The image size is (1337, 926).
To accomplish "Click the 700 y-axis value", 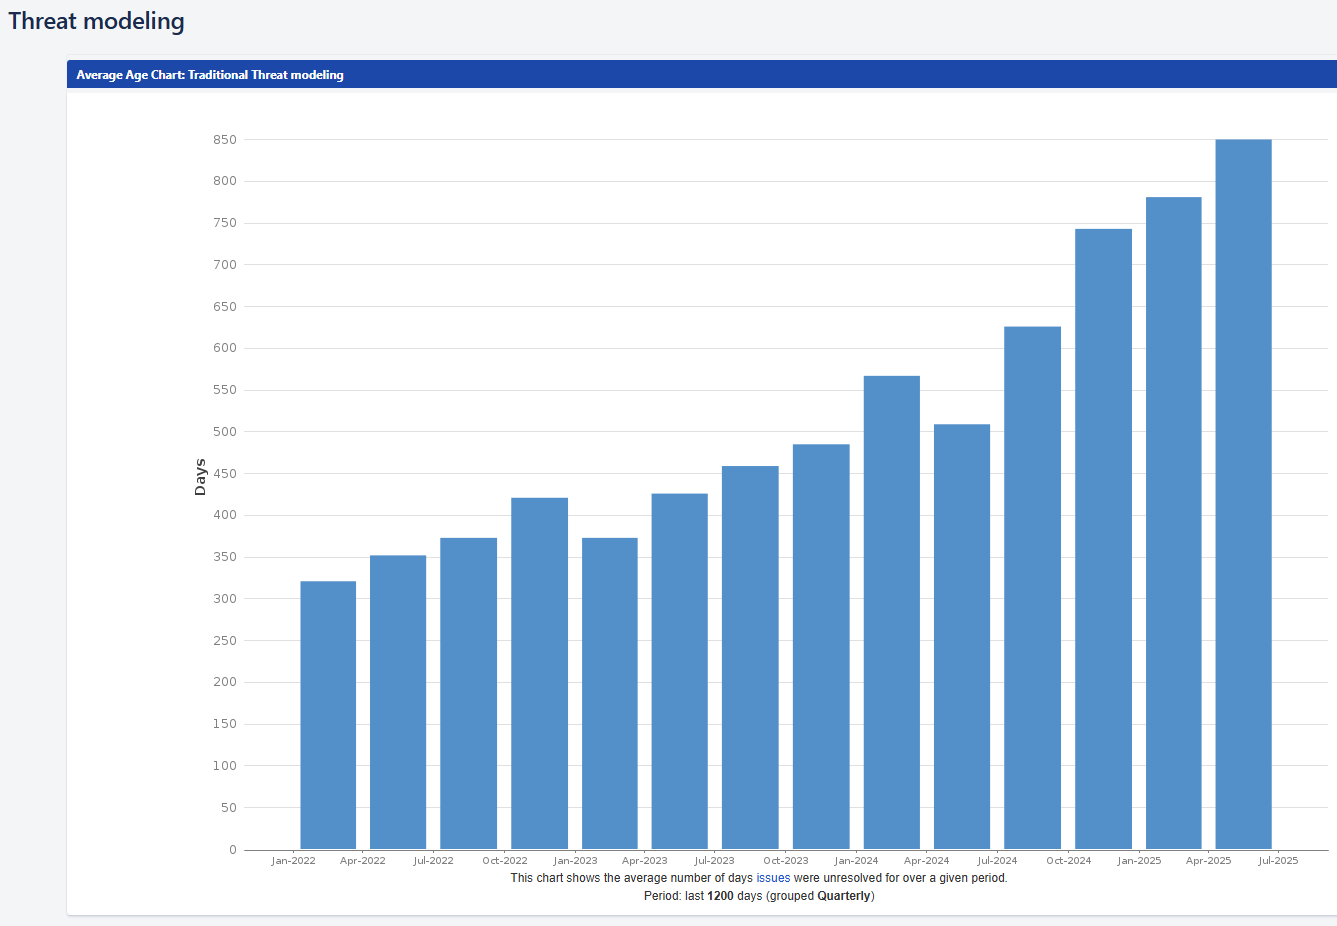I will point(225,265).
